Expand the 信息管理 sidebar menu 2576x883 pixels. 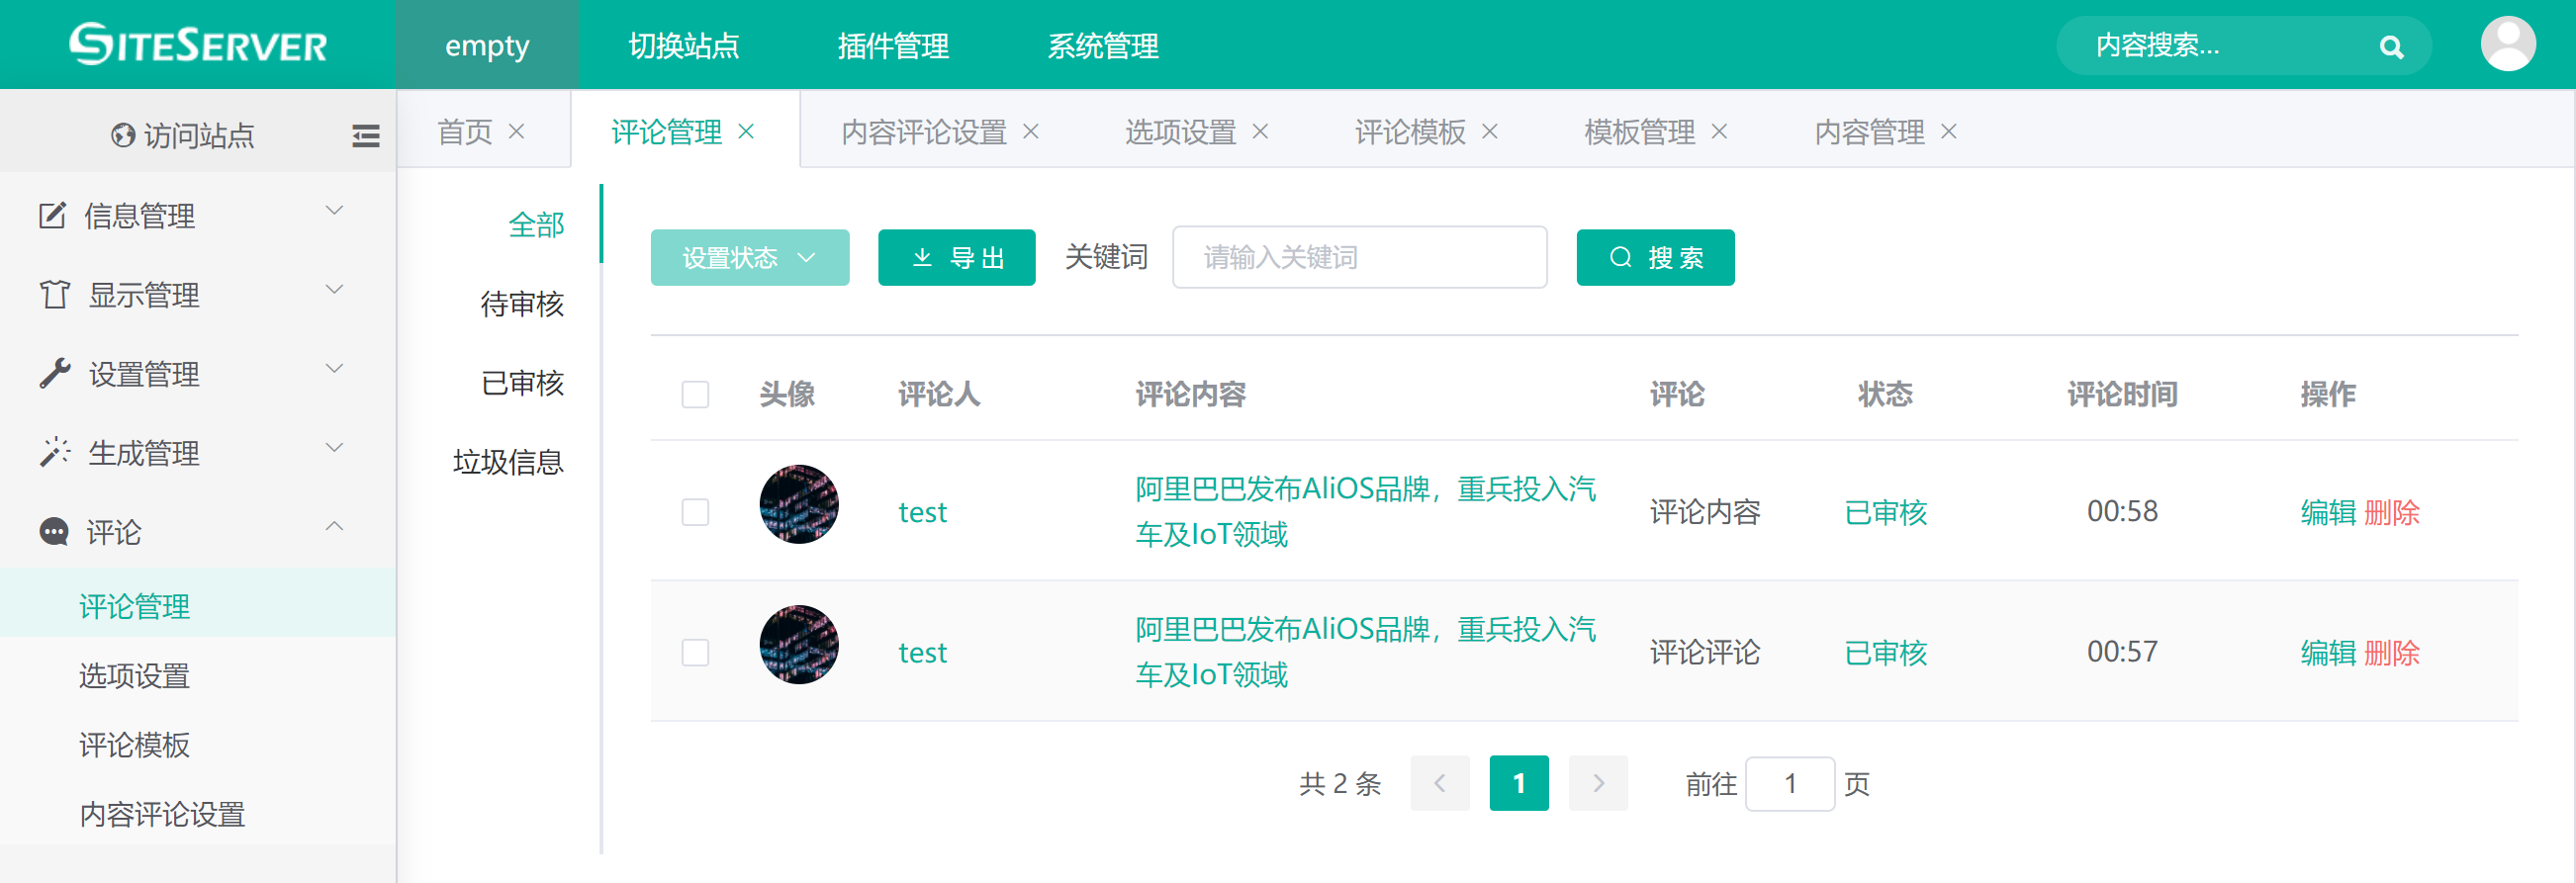tap(190, 215)
